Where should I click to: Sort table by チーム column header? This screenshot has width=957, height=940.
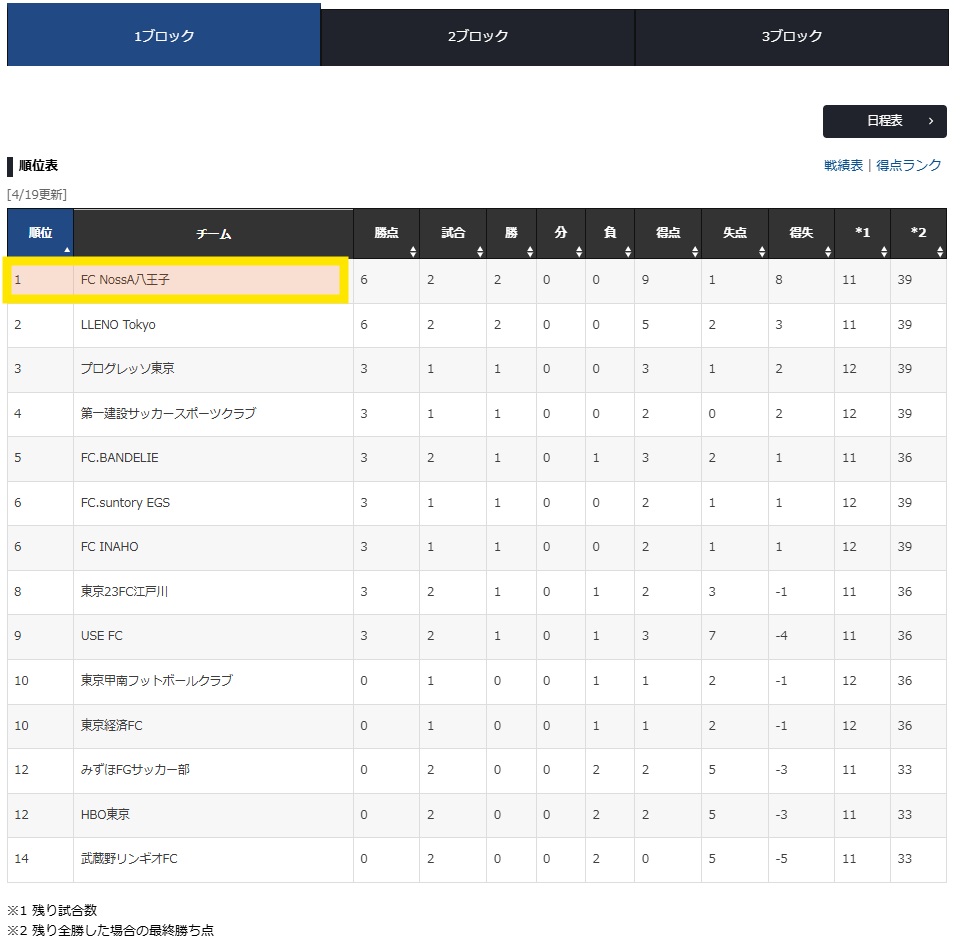[213, 234]
